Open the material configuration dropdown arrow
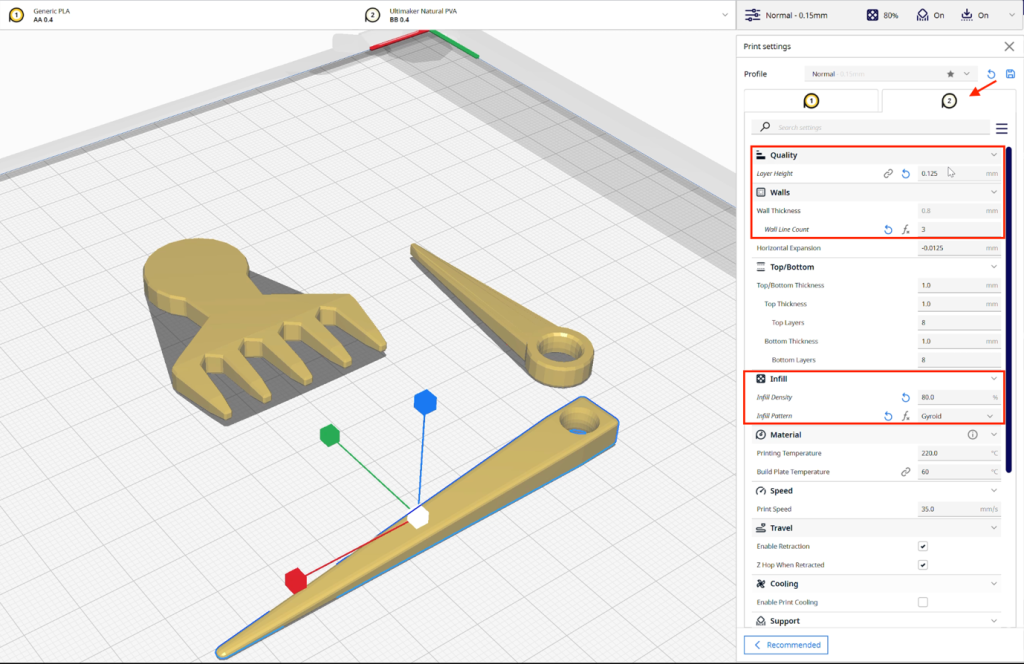The width and height of the screenshot is (1024, 664). 725,15
